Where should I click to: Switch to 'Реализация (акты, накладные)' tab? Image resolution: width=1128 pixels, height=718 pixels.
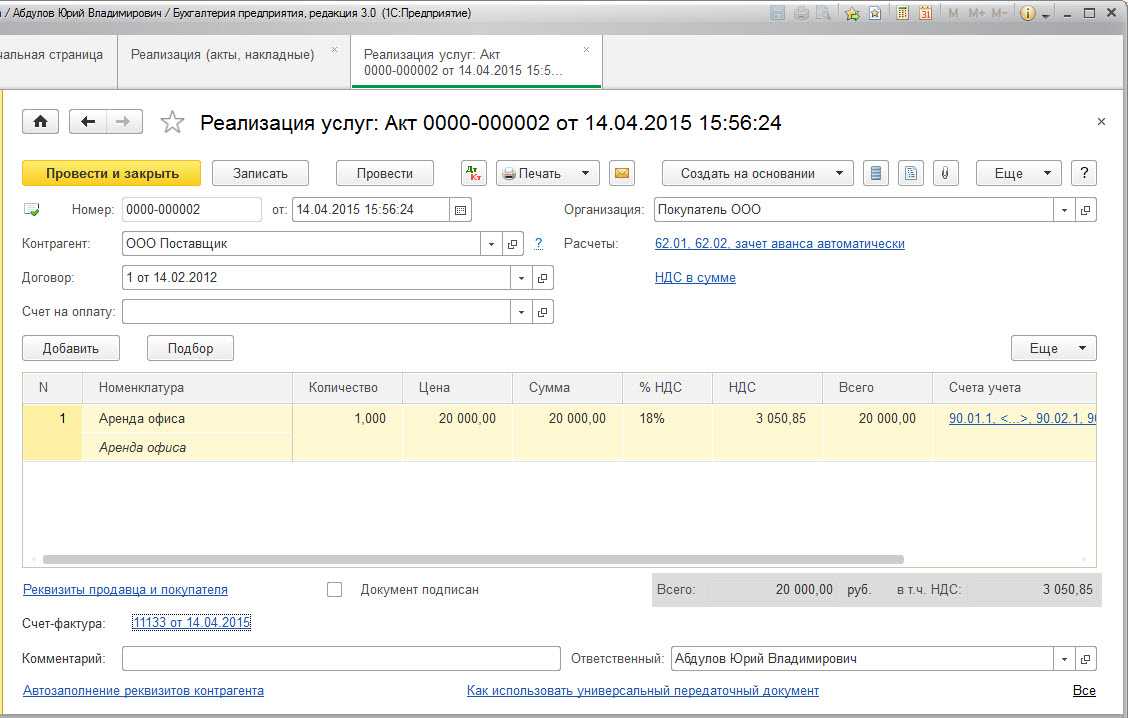pos(222,54)
